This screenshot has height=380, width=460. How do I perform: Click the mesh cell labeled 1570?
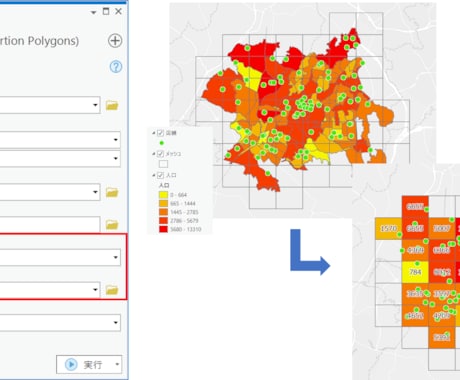point(389,229)
